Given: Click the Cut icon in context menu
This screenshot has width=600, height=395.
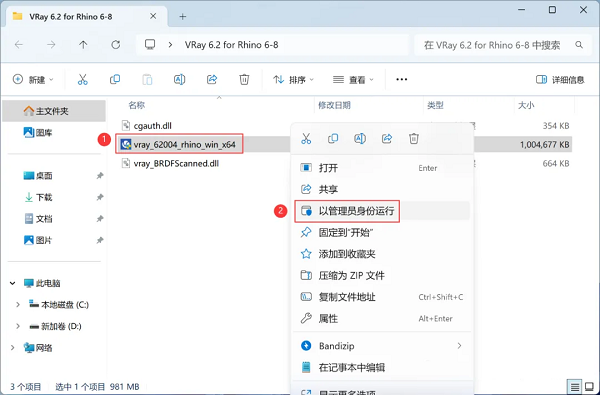Looking at the screenshot, I should (x=306, y=139).
